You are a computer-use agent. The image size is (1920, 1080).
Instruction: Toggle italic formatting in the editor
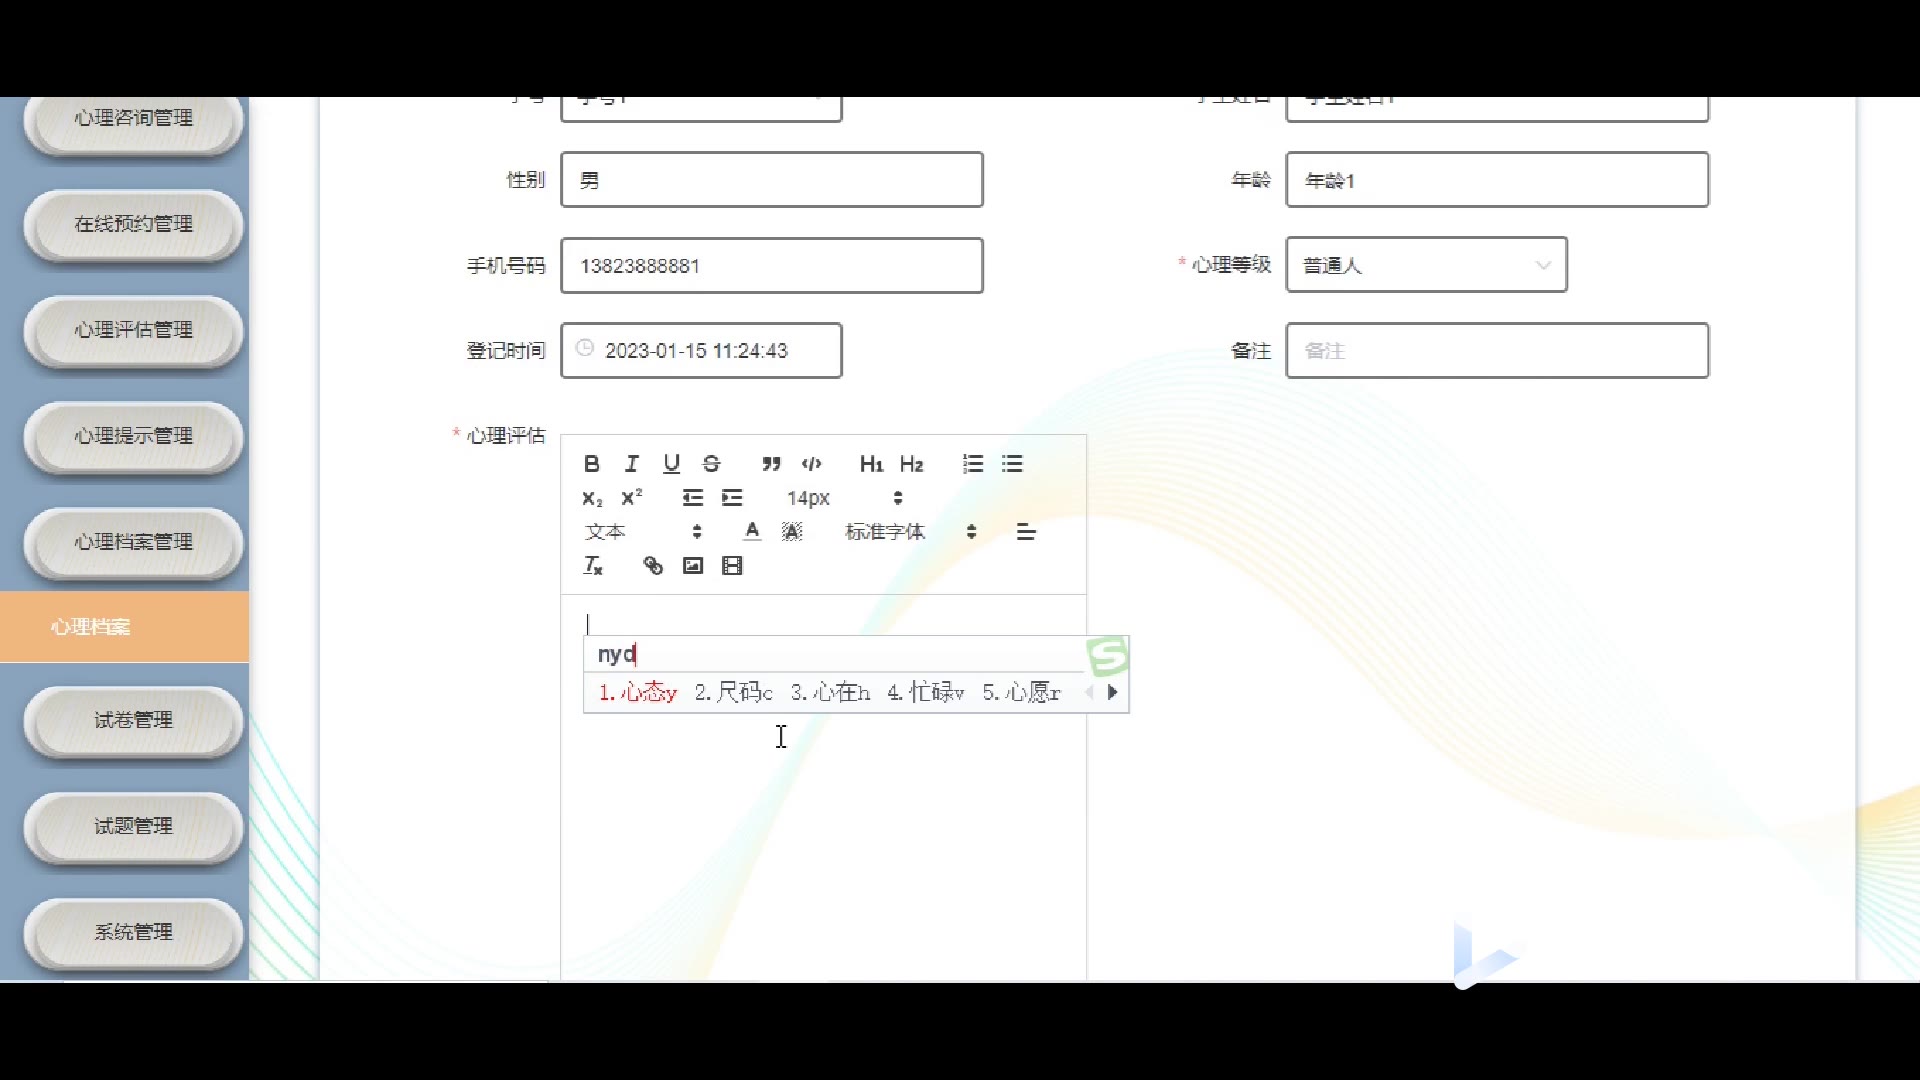coord(632,464)
